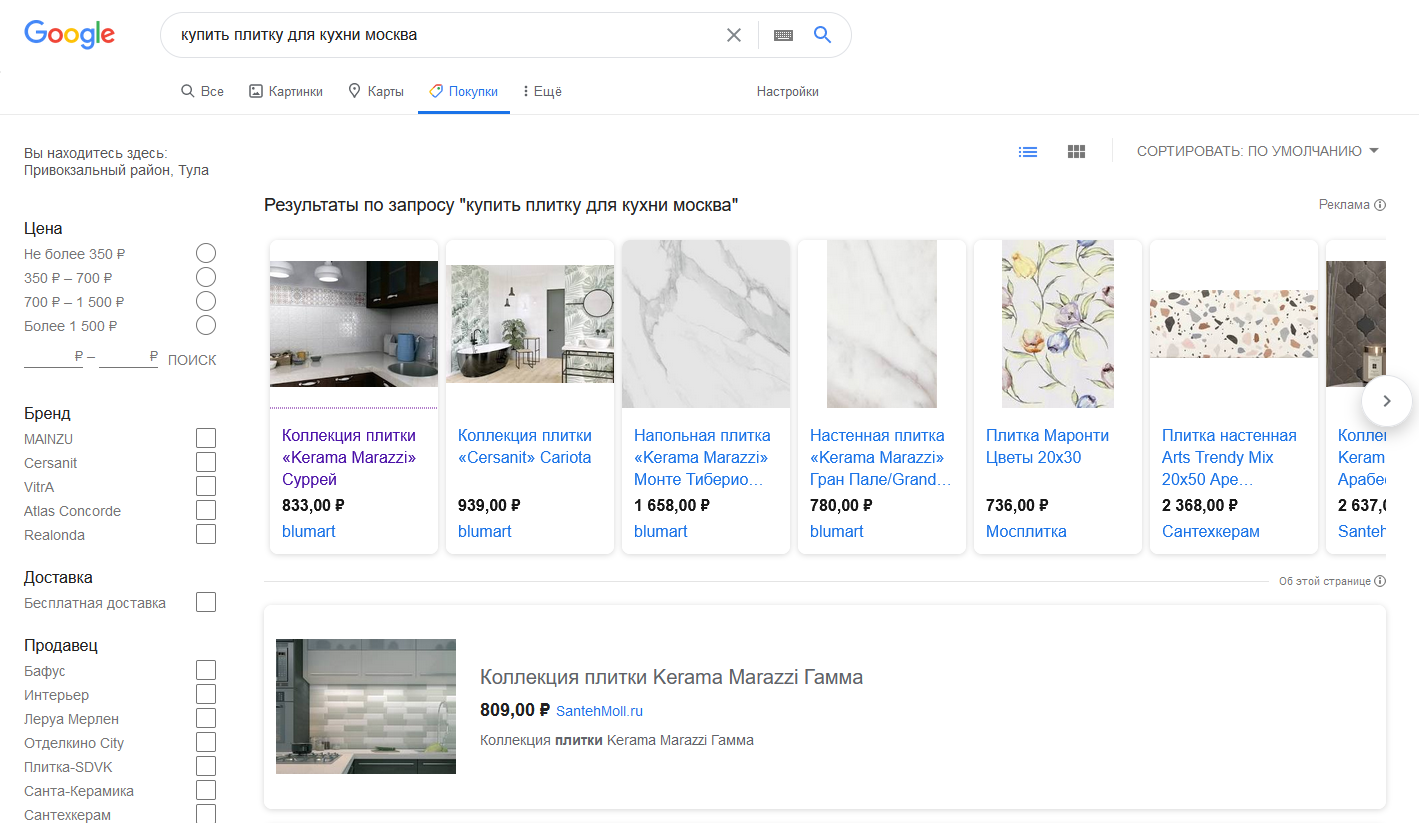1419x823 pixels.
Task: Clear the search box text
Action: click(x=733, y=35)
